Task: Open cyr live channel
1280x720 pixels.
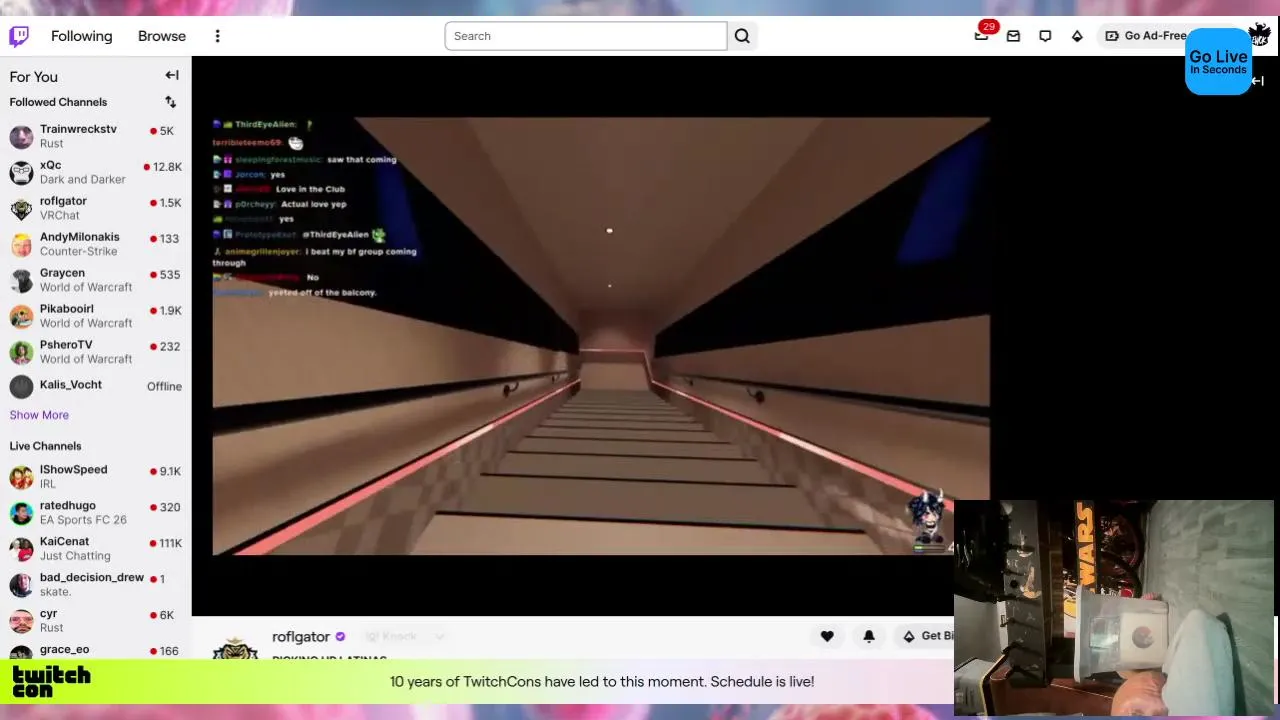Action: [96, 621]
